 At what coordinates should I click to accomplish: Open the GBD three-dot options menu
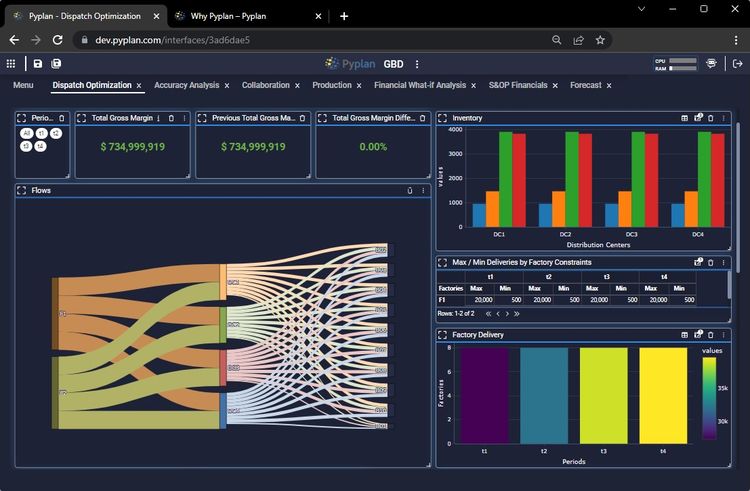click(417, 63)
